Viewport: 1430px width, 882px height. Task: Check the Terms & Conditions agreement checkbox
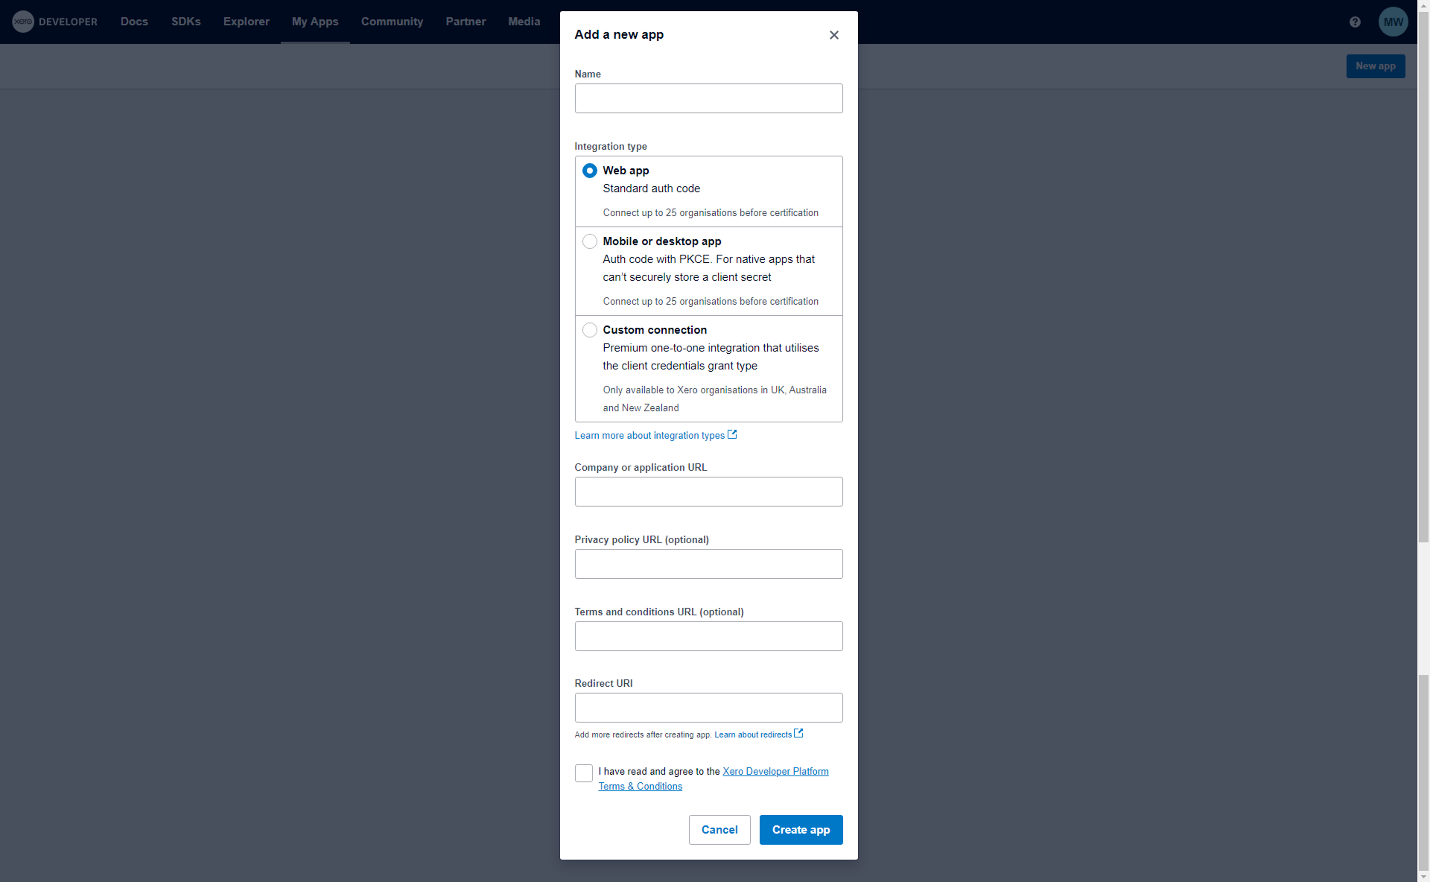tap(584, 773)
